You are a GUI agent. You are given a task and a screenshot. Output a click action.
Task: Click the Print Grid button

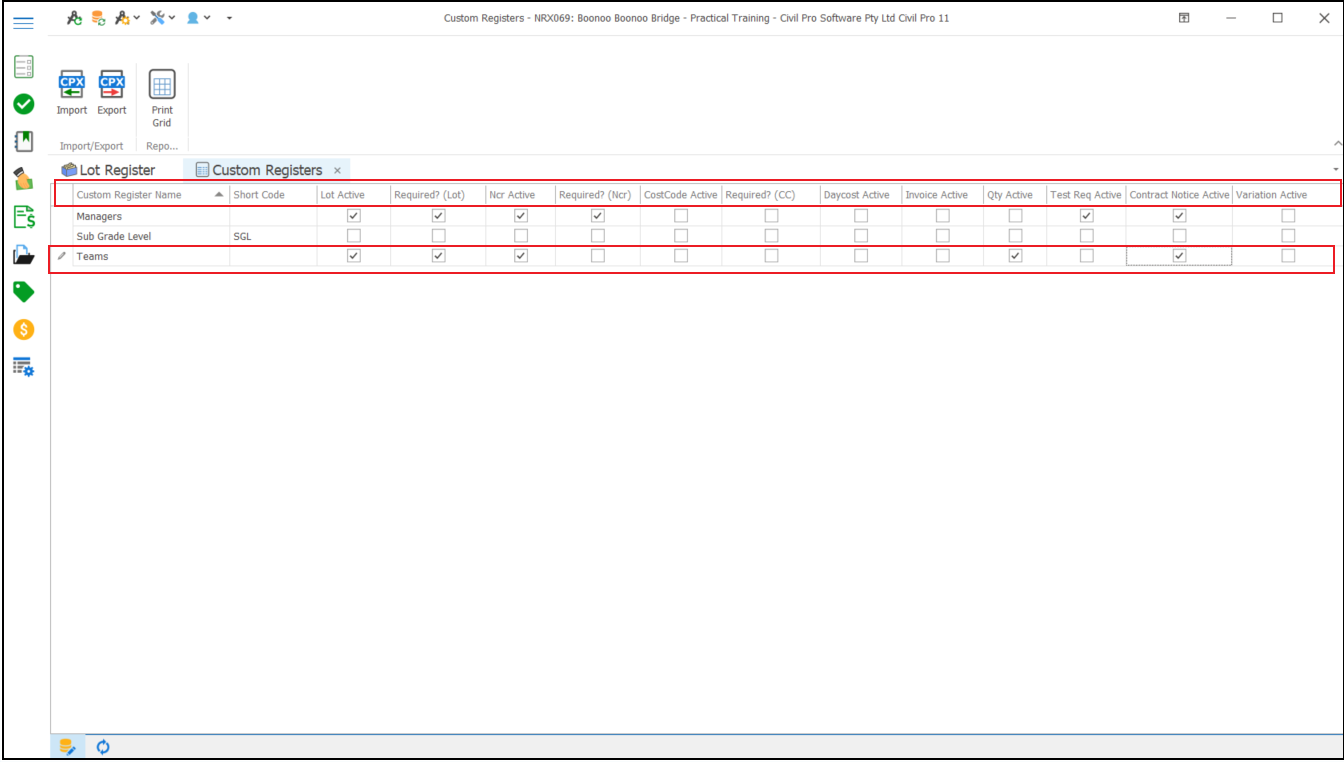161,97
